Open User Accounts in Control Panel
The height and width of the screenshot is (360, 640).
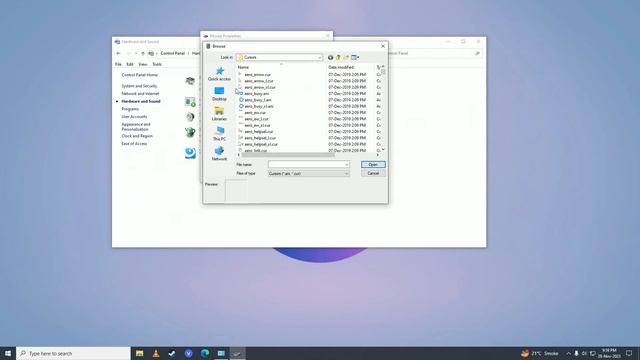(134, 117)
